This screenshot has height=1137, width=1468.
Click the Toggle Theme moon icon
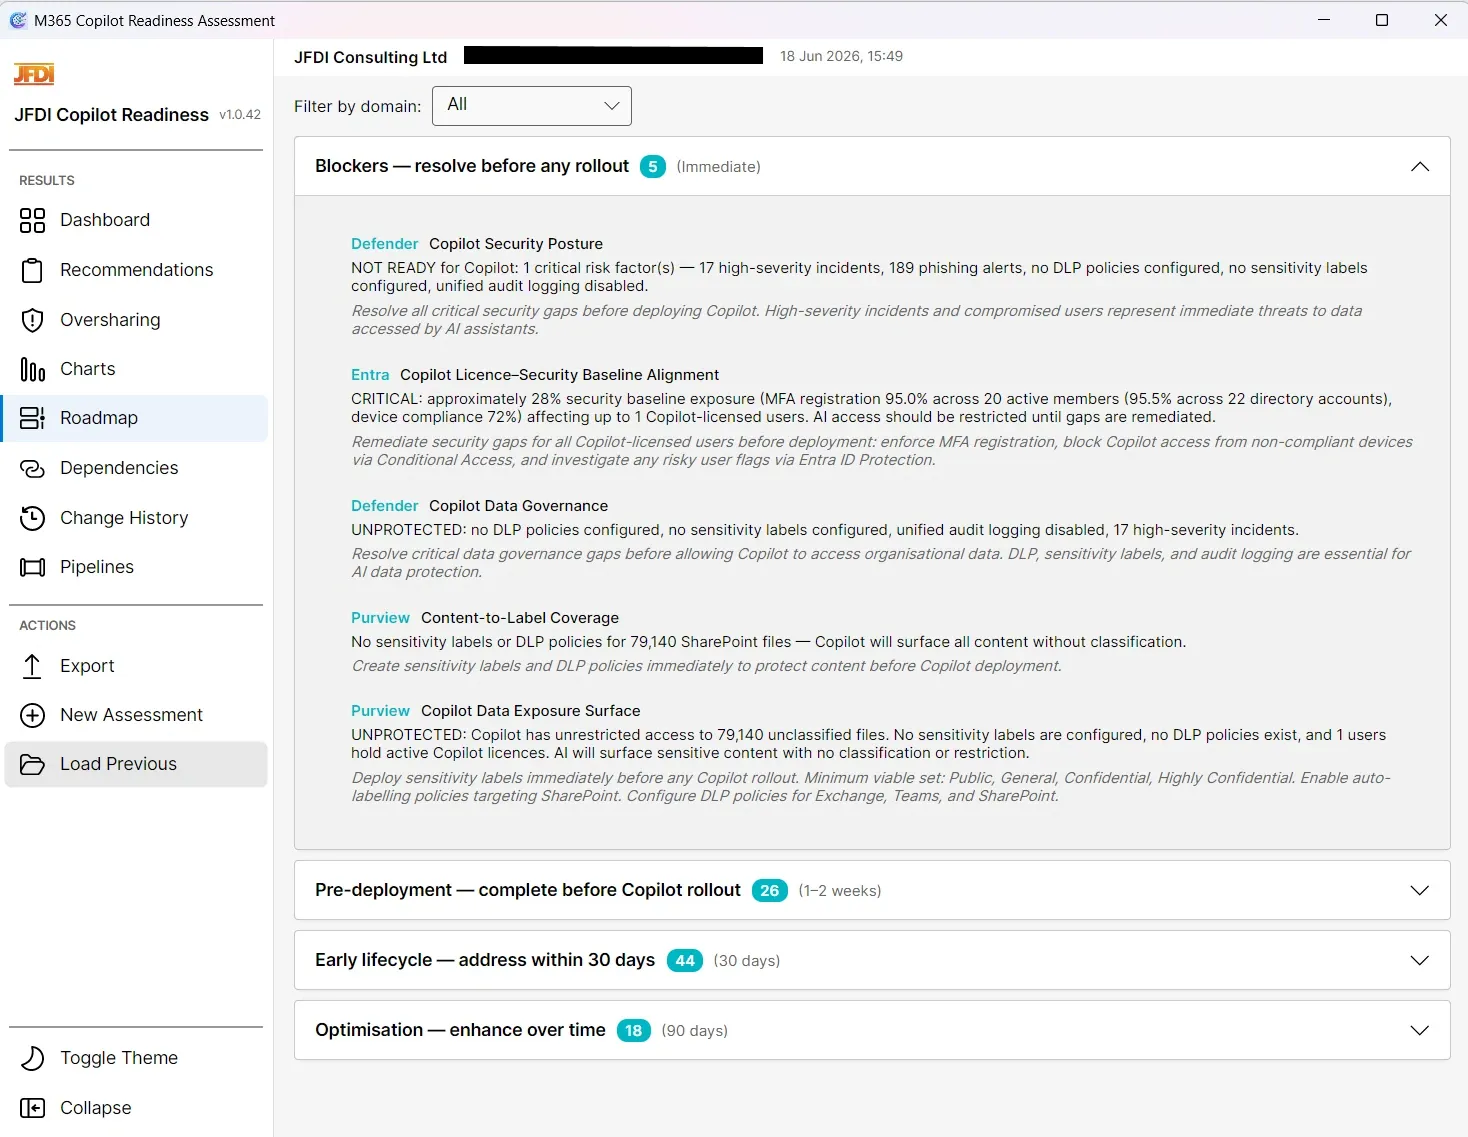33,1058
